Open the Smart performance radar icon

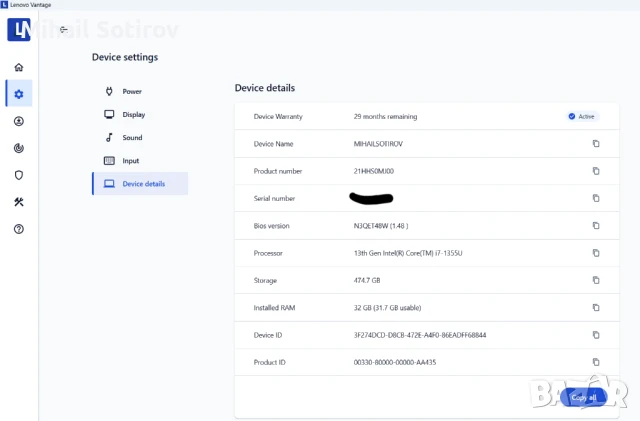19,148
